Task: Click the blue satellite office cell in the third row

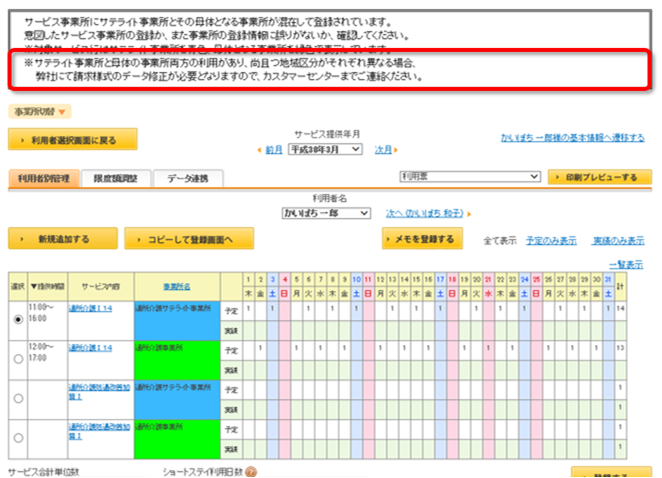Action: click(177, 399)
